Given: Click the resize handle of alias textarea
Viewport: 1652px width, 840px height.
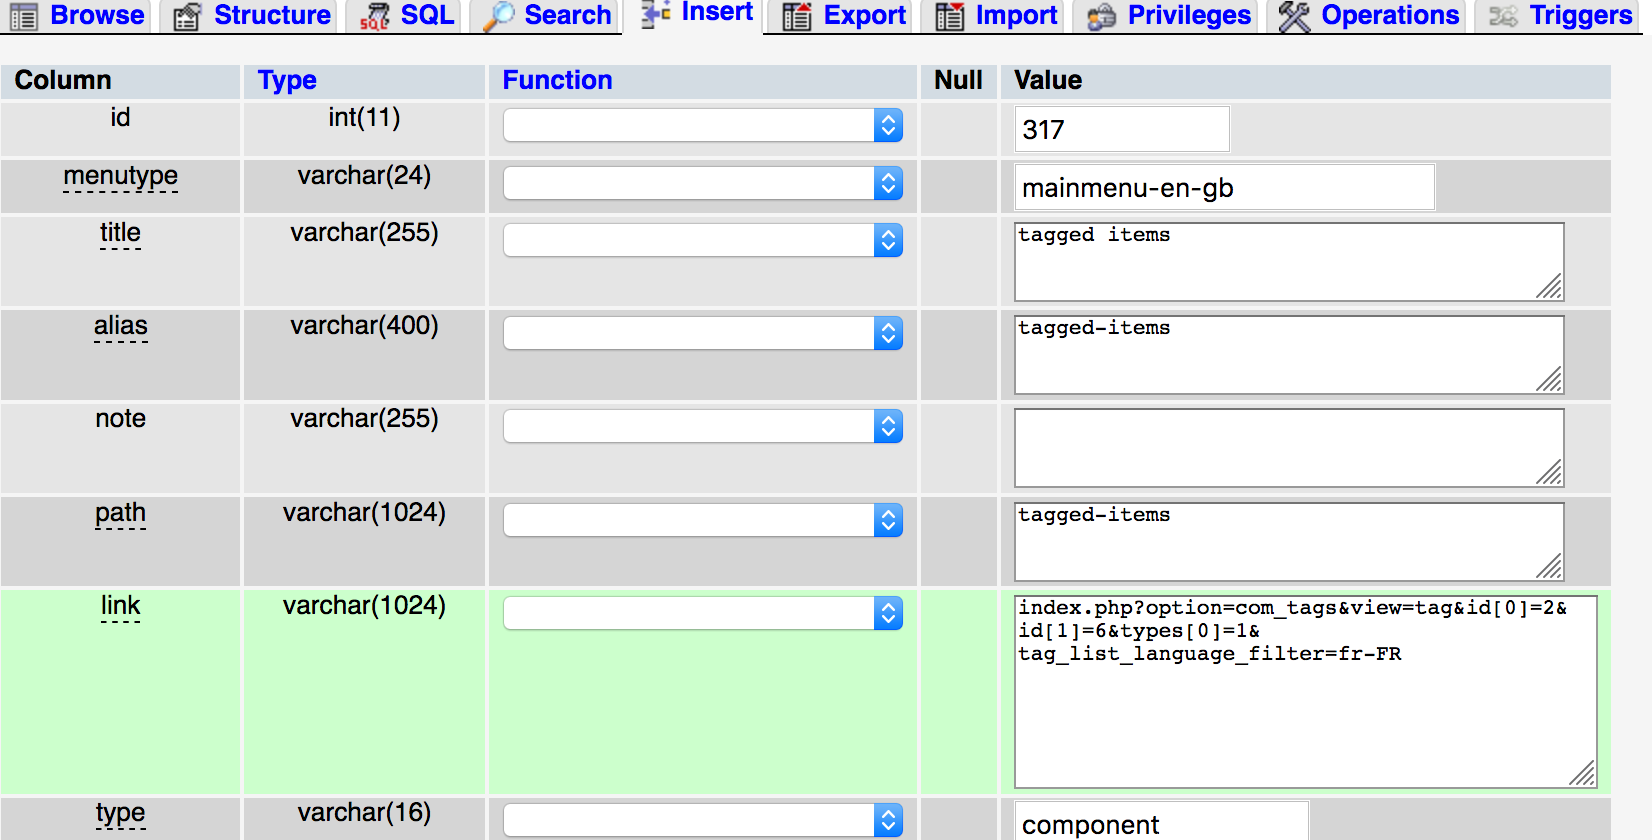Looking at the screenshot, I should click(1550, 380).
